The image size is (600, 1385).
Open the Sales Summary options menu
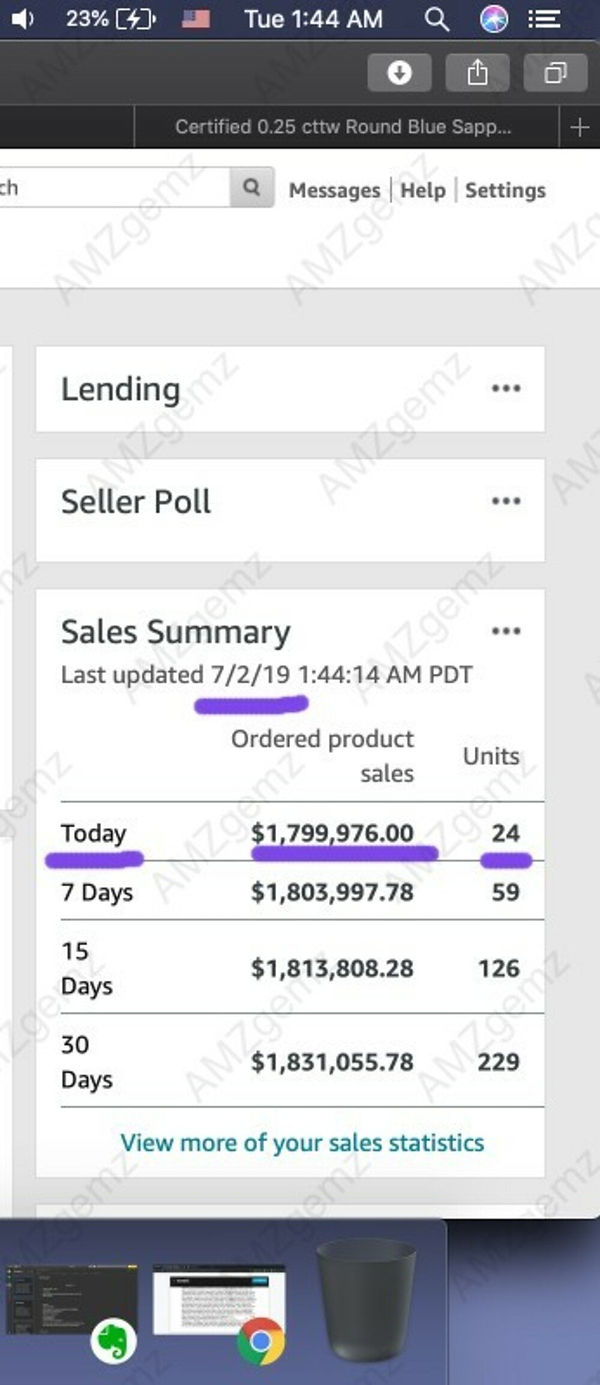pyautogui.click(x=506, y=631)
